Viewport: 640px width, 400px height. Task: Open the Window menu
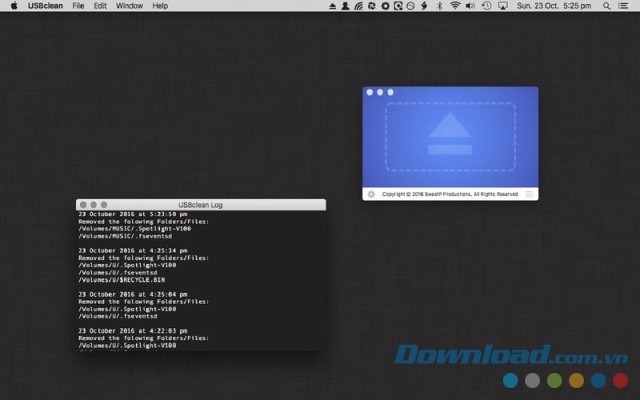click(x=129, y=6)
